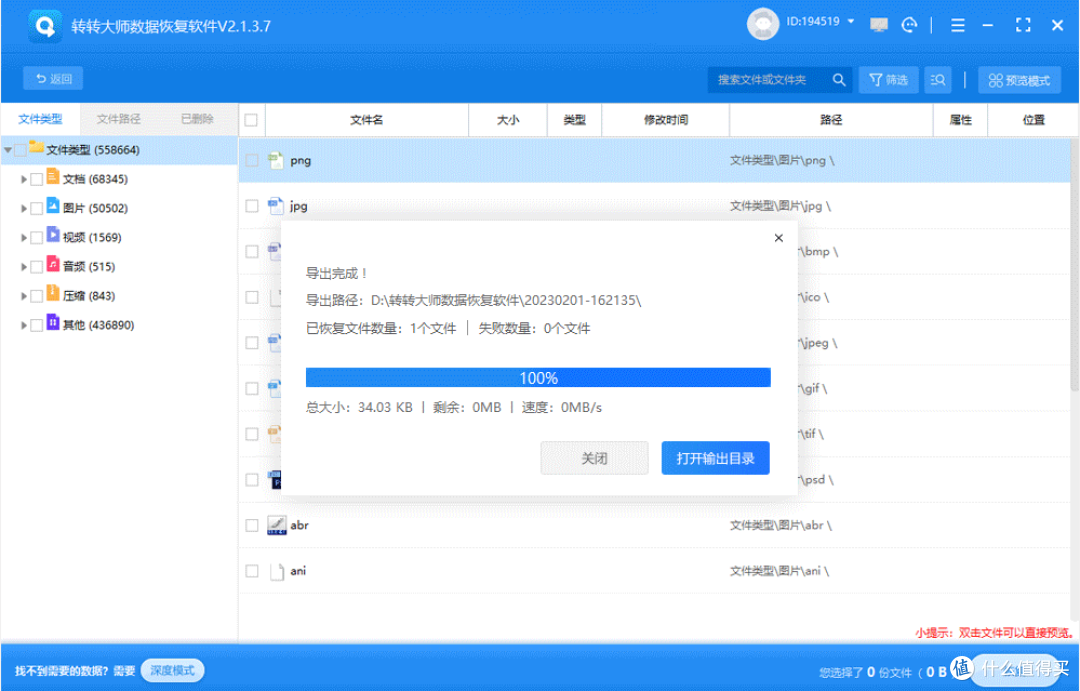Click the app logo icon in title bar
1080x691 pixels.
click(x=45, y=26)
